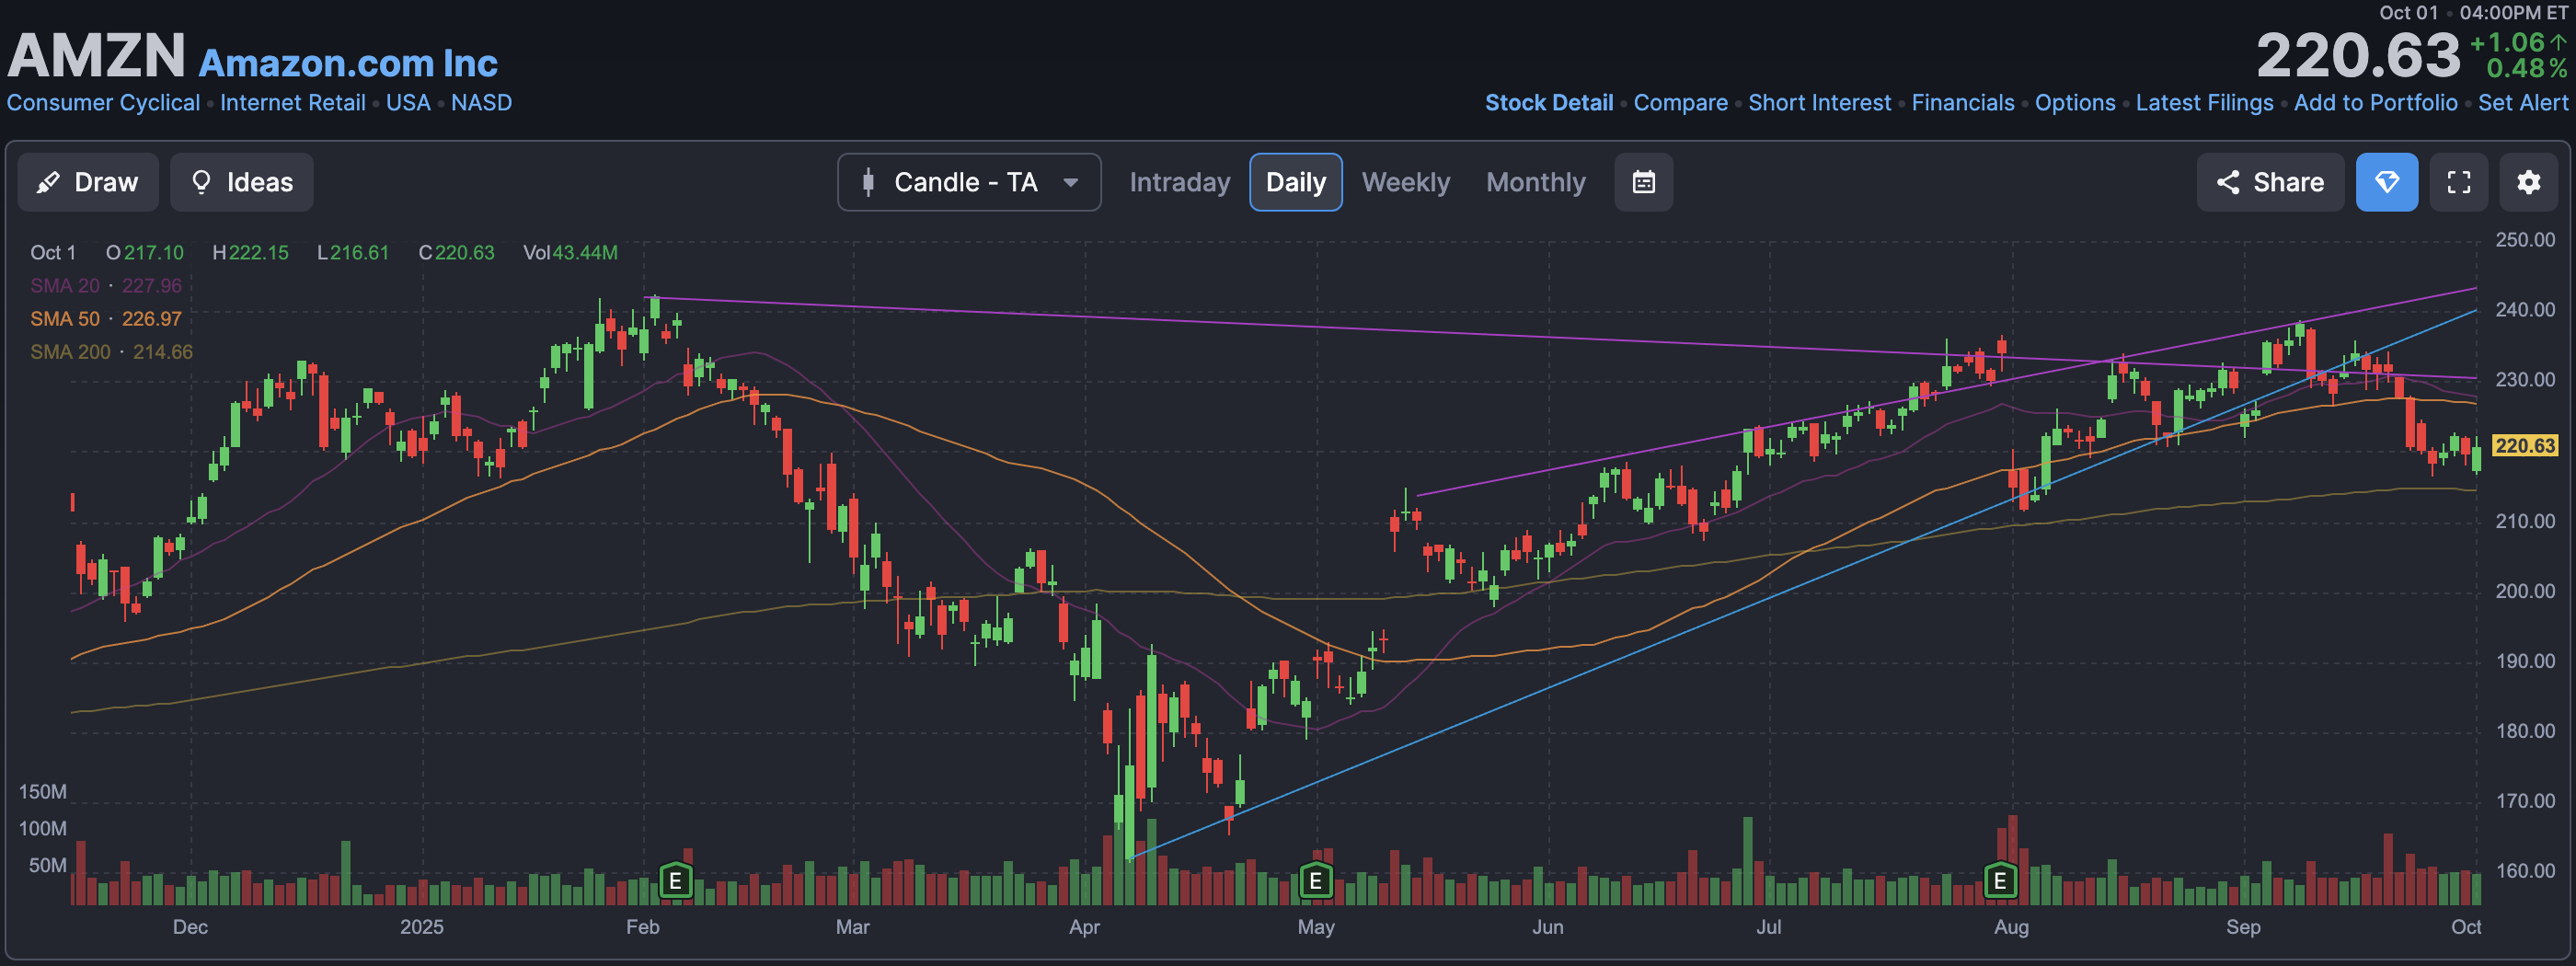The height and width of the screenshot is (966, 2576).
Task: Open the Draw tool
Action: coord(88,182)
